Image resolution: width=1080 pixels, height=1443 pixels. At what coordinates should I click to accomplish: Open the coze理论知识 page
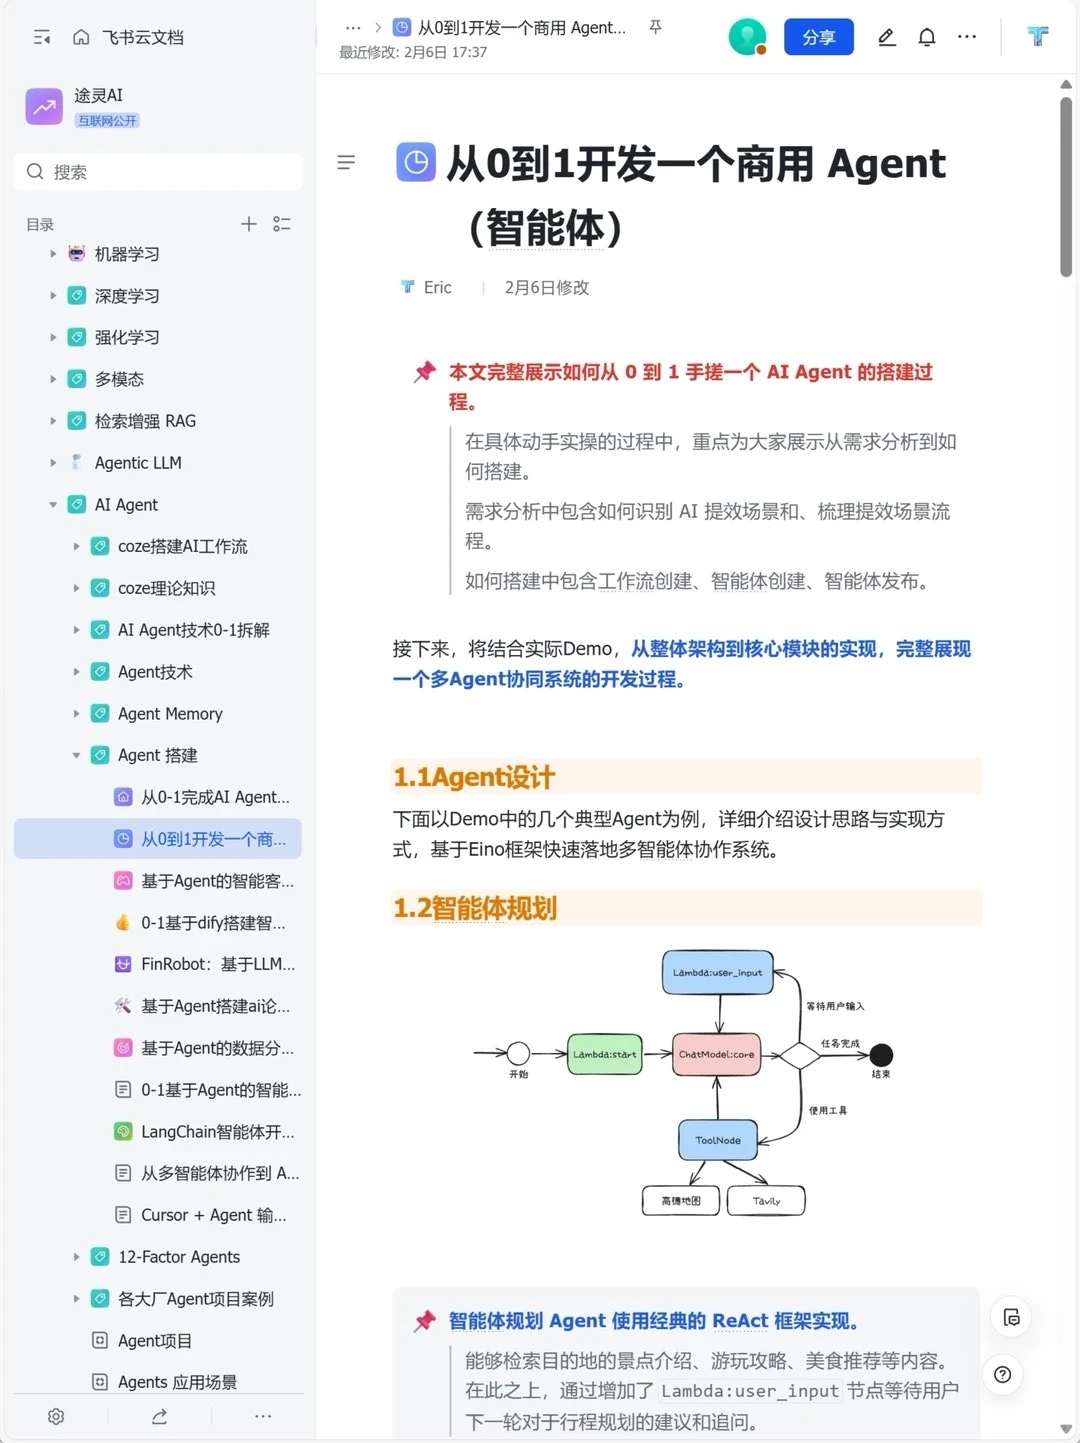(166, 588)
